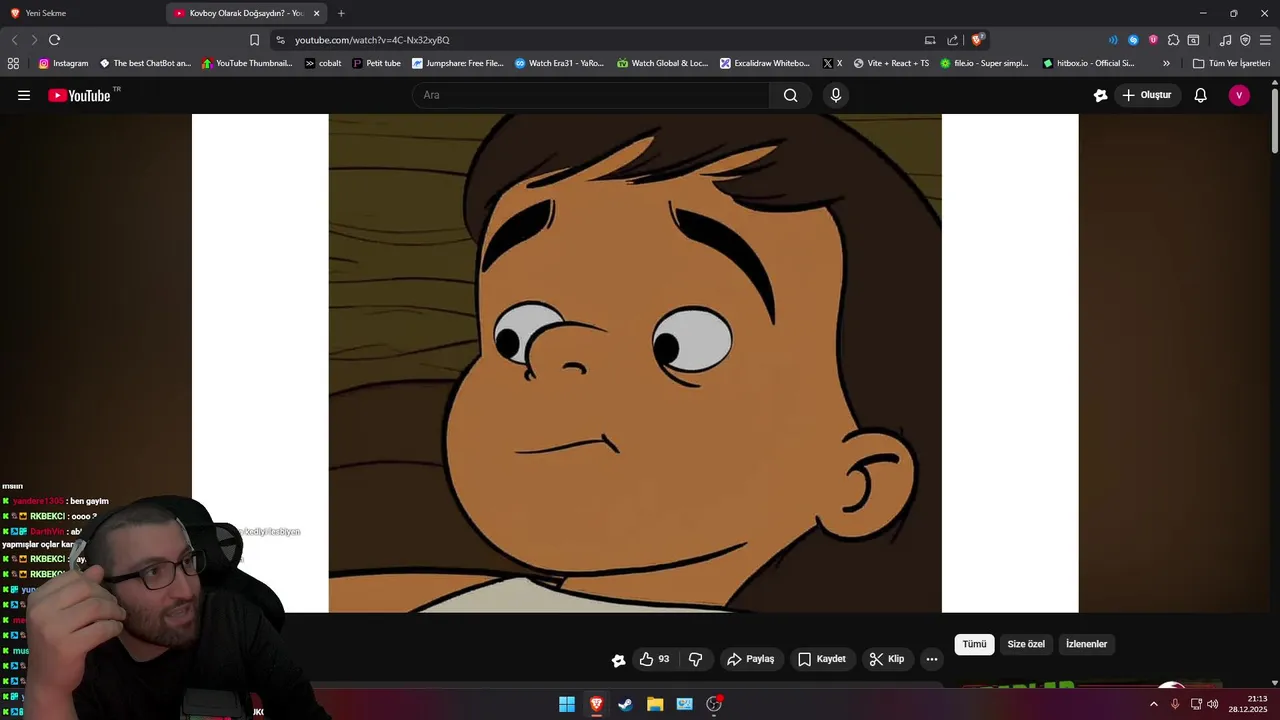Click the Oluştur create button

pos(1147,95)
